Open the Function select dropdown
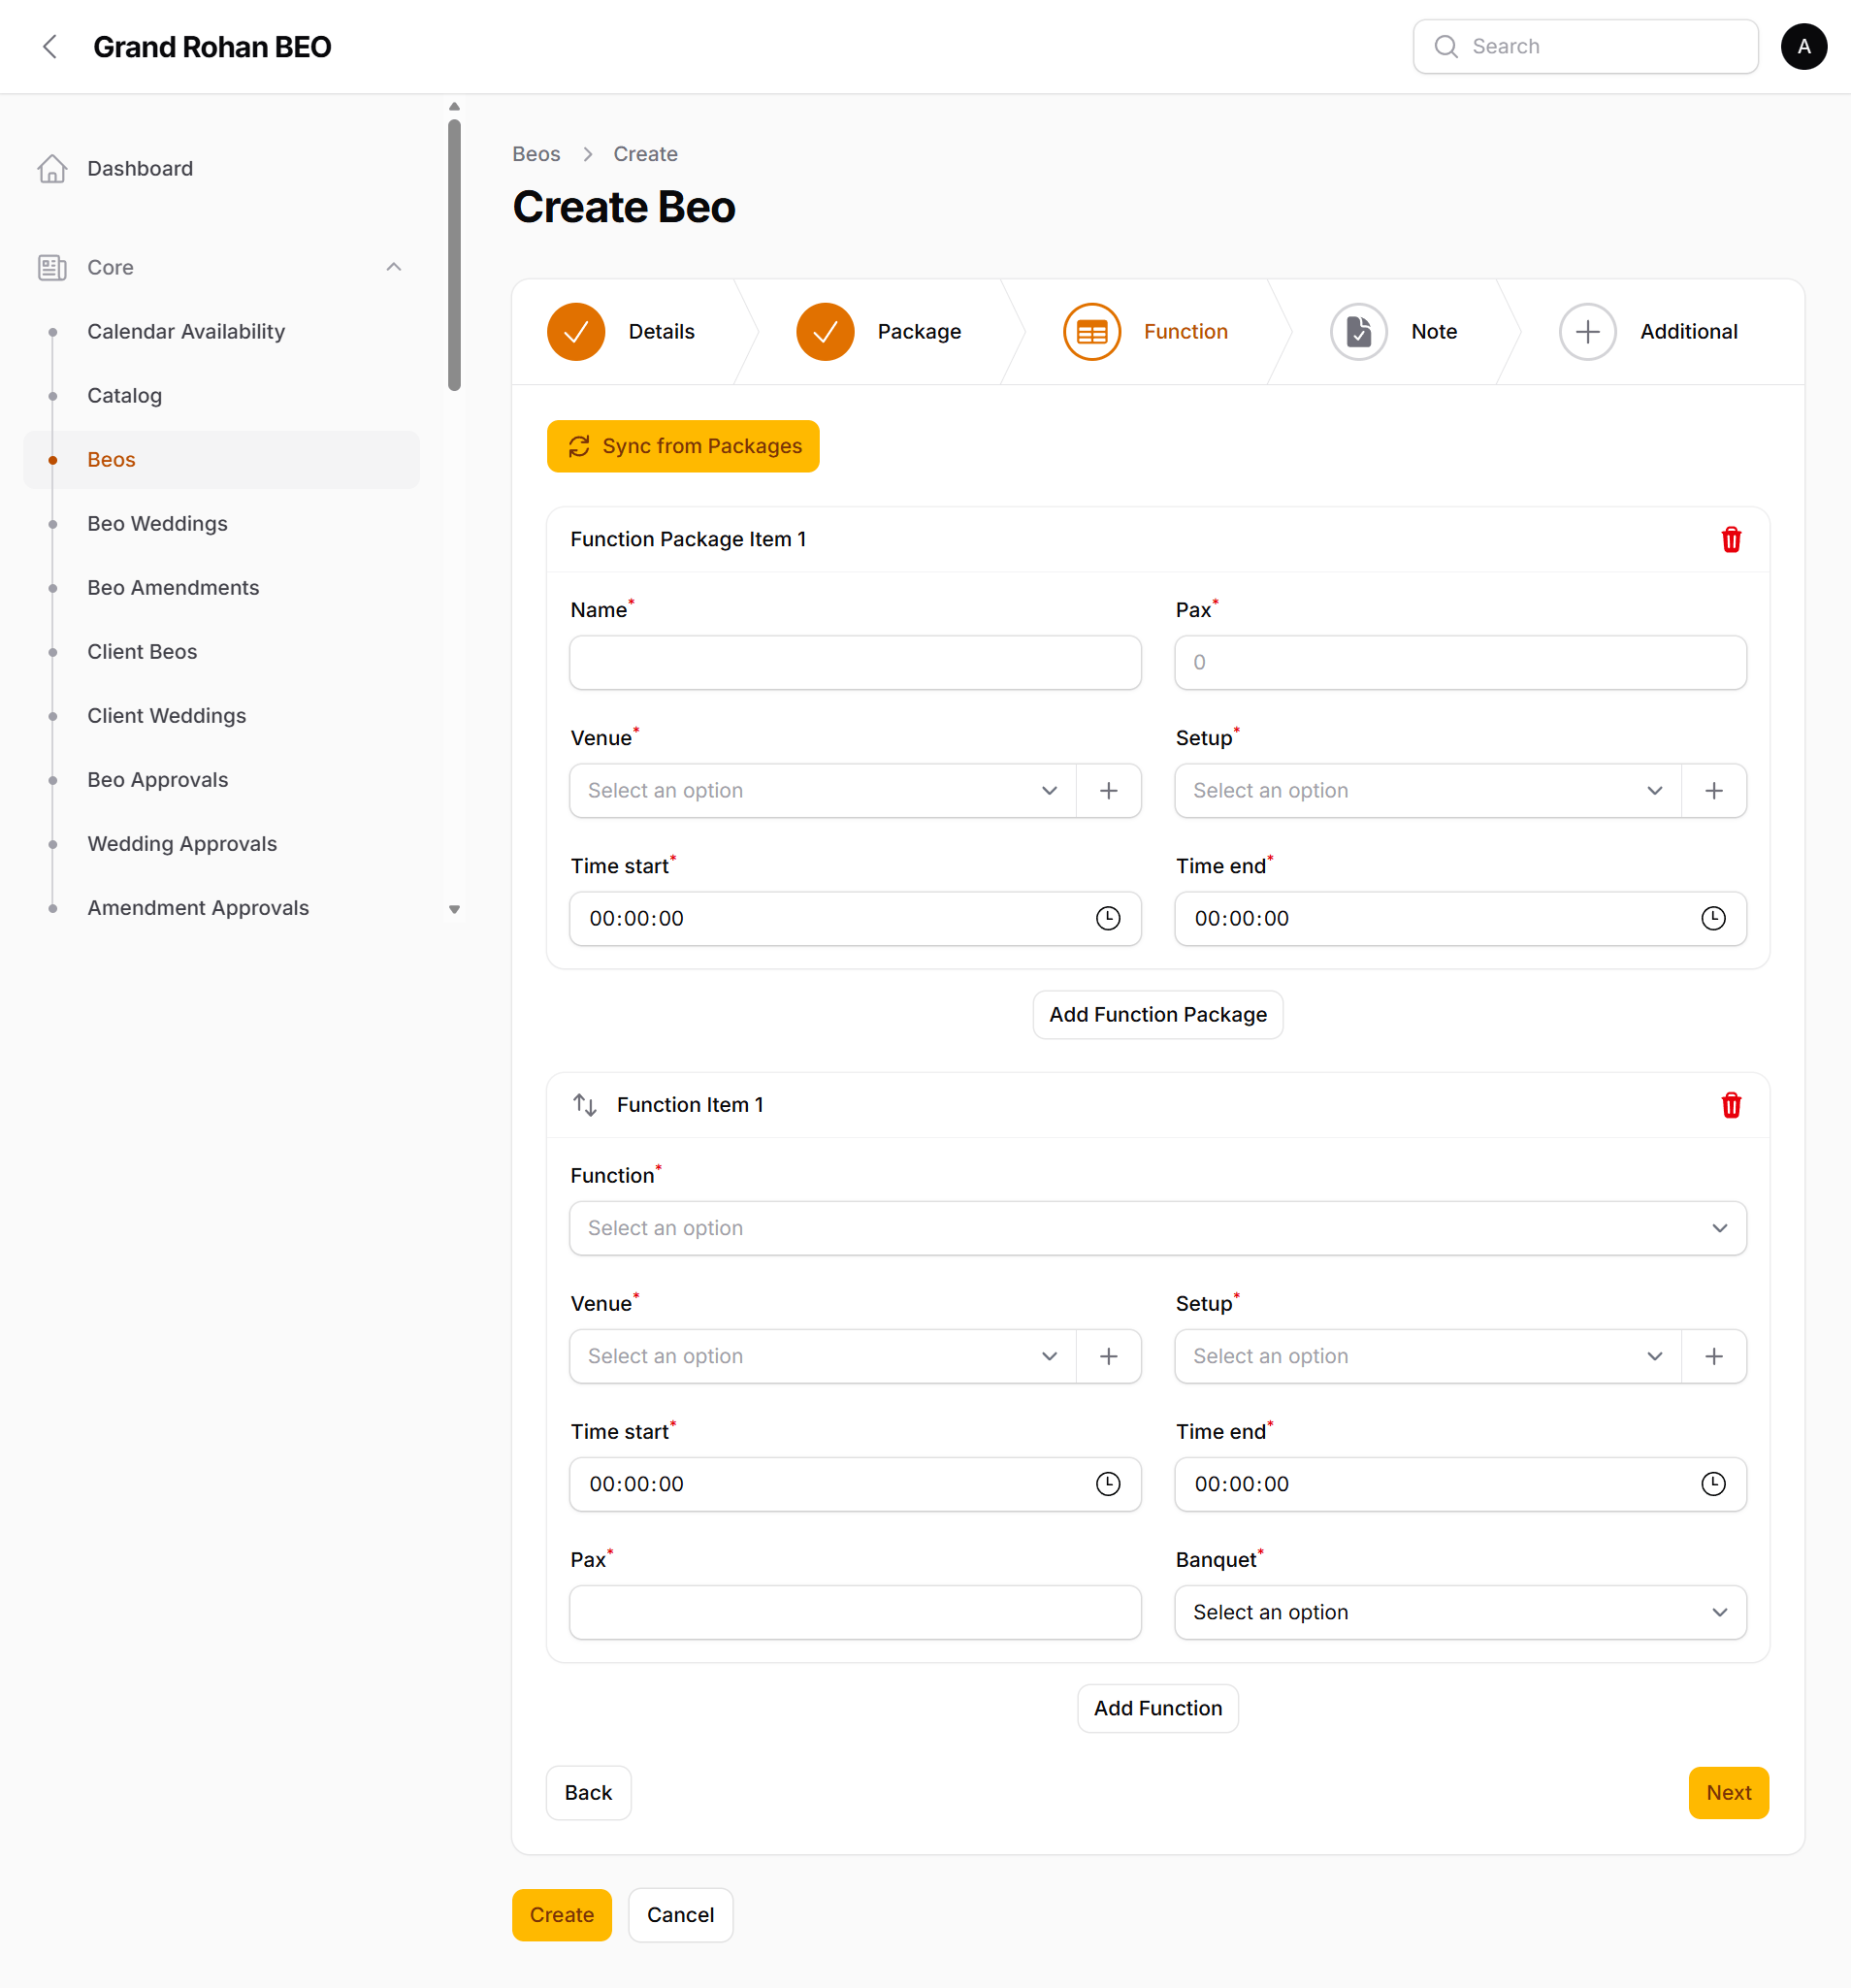This screenshot has height=1988, width=1851. (x=1158, y=1228)
